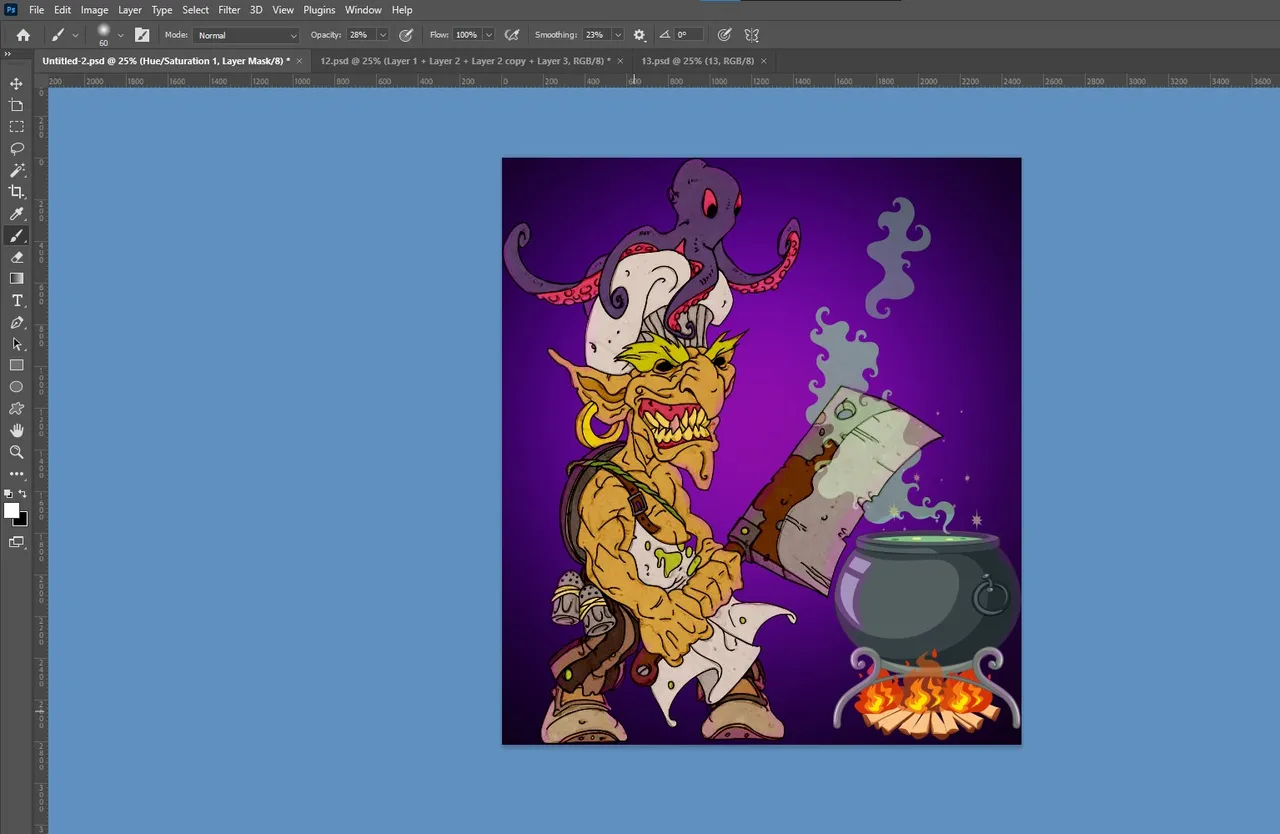The height and width of the screenshot is (834, 1280).
Task: Select the Move tool
Action: click(16, 84)
